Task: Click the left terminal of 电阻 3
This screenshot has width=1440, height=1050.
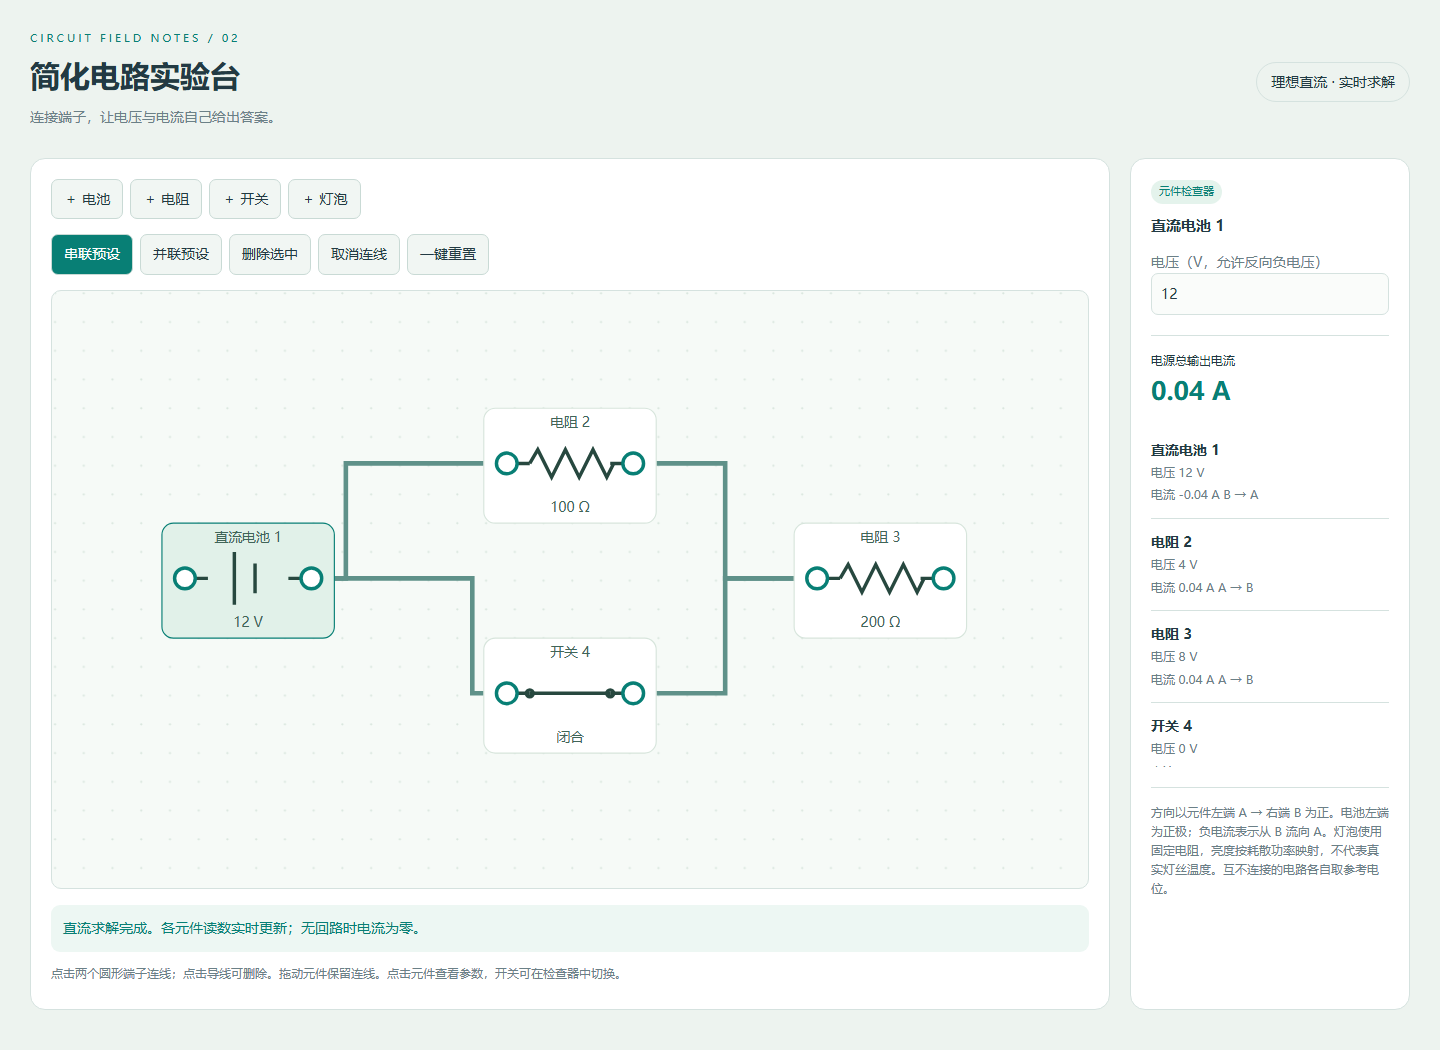Action: coord(817,578)
